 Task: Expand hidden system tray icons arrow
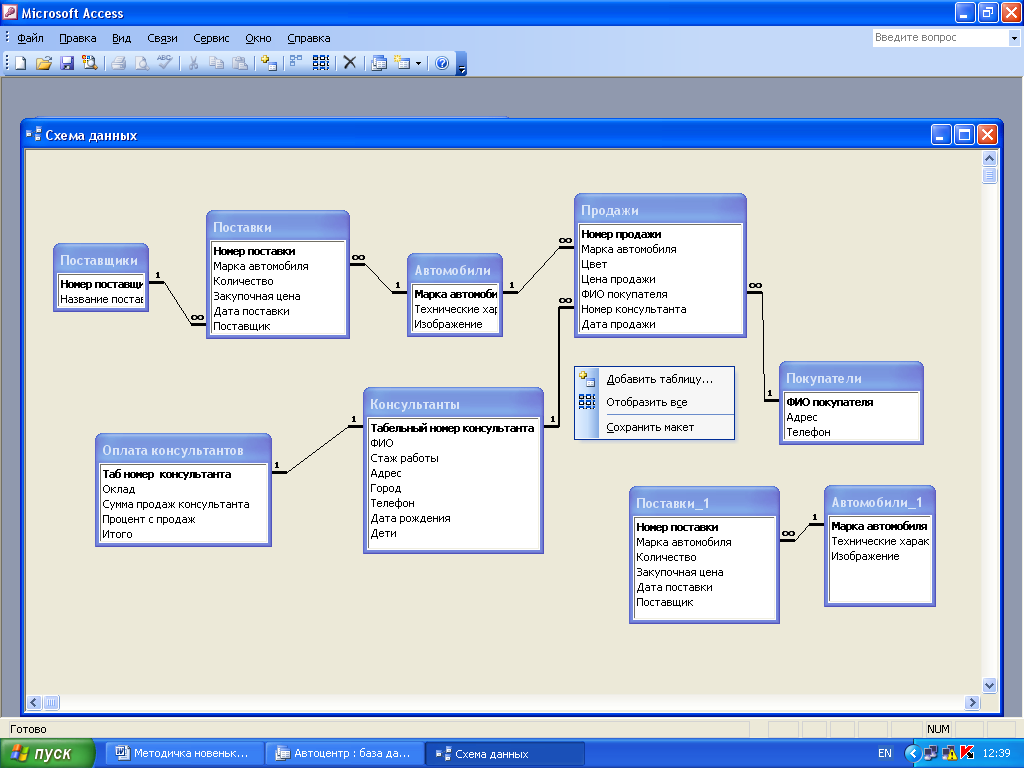tap(912, 754)
